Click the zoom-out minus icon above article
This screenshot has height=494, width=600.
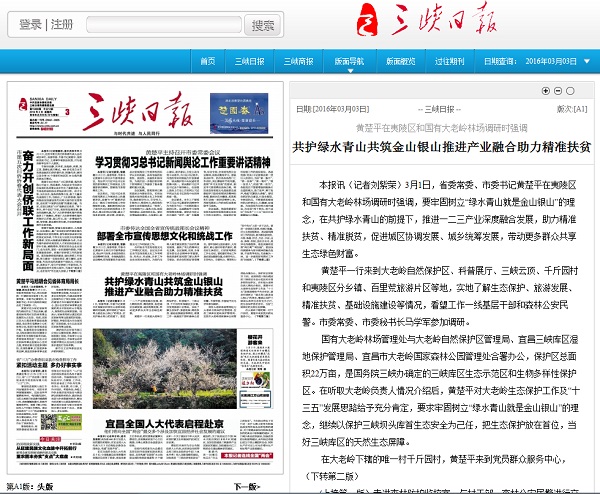pos(558,91)
